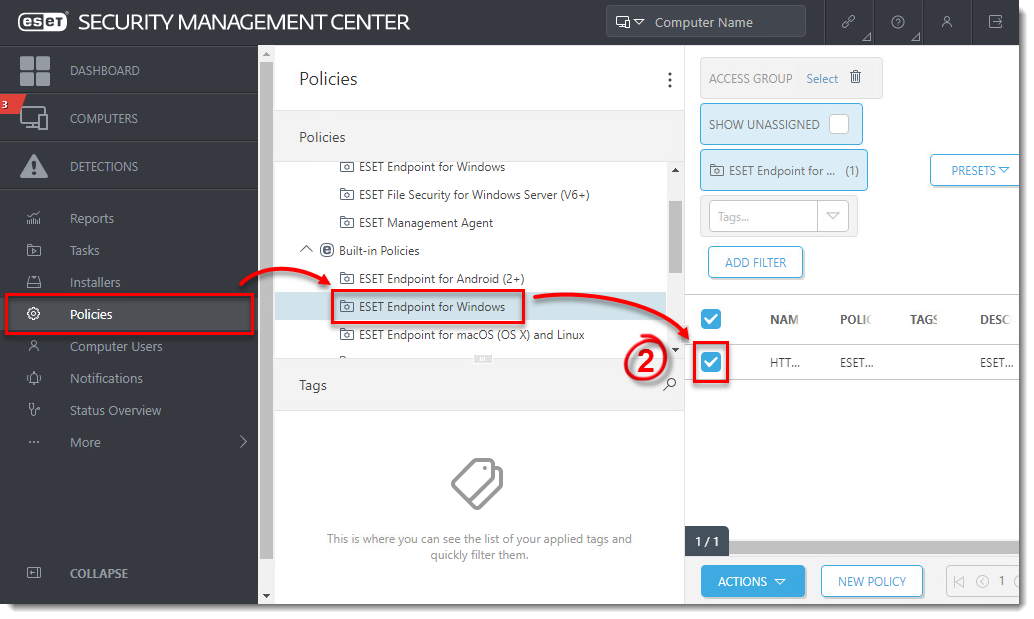Open Installers in the sidebar
Screen dimensions: 1034x619
pyautogui.click(x=95, y=282)
